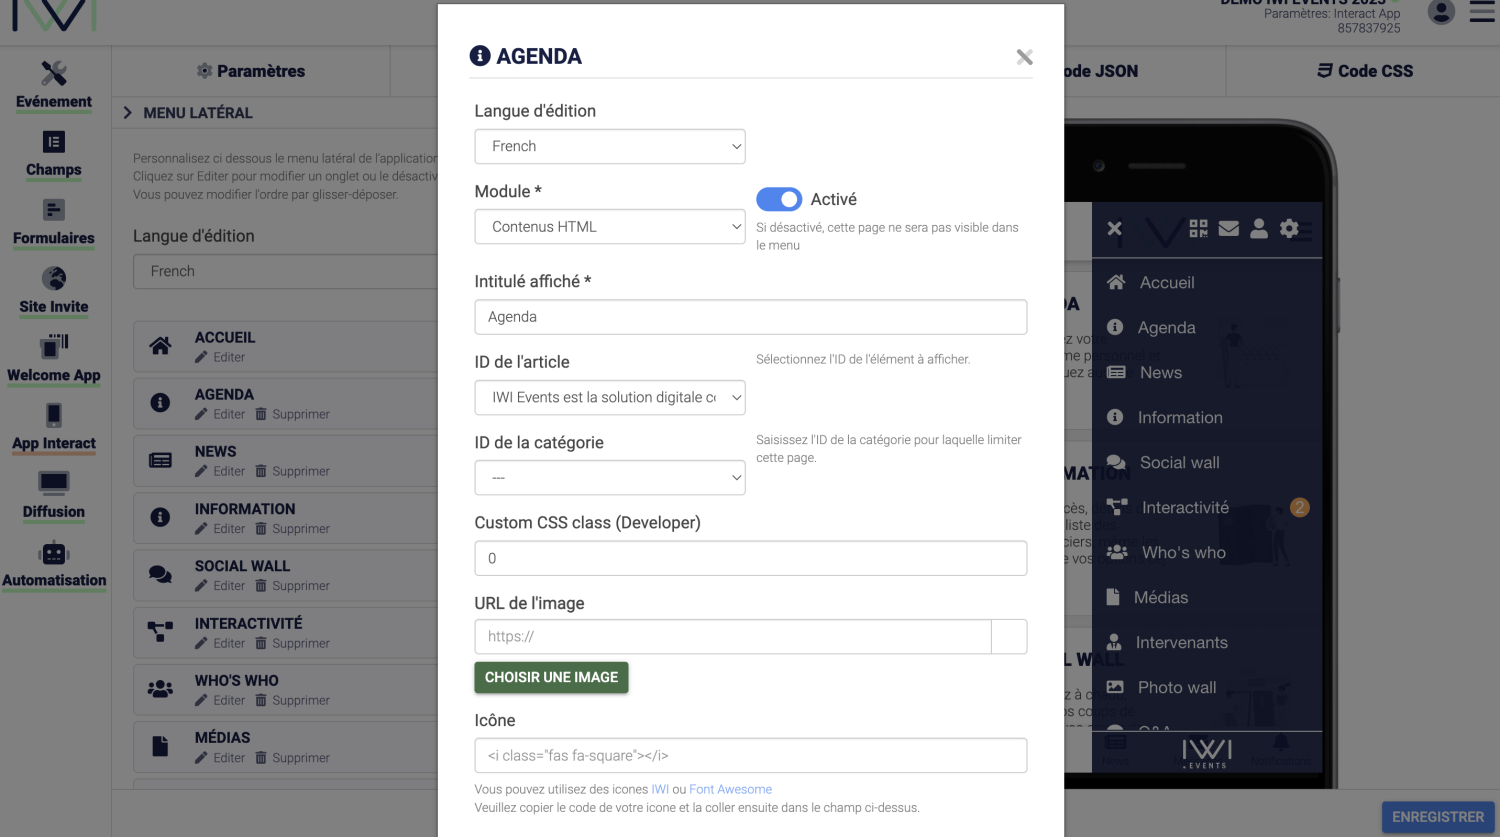Click the Social Wall chat icon in list
Viewport: 1500px width, 837px height.
[160, 574]
